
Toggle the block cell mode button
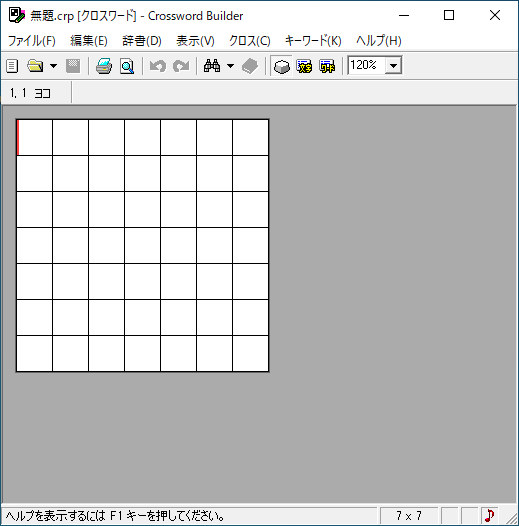click(x=281, y=66)
